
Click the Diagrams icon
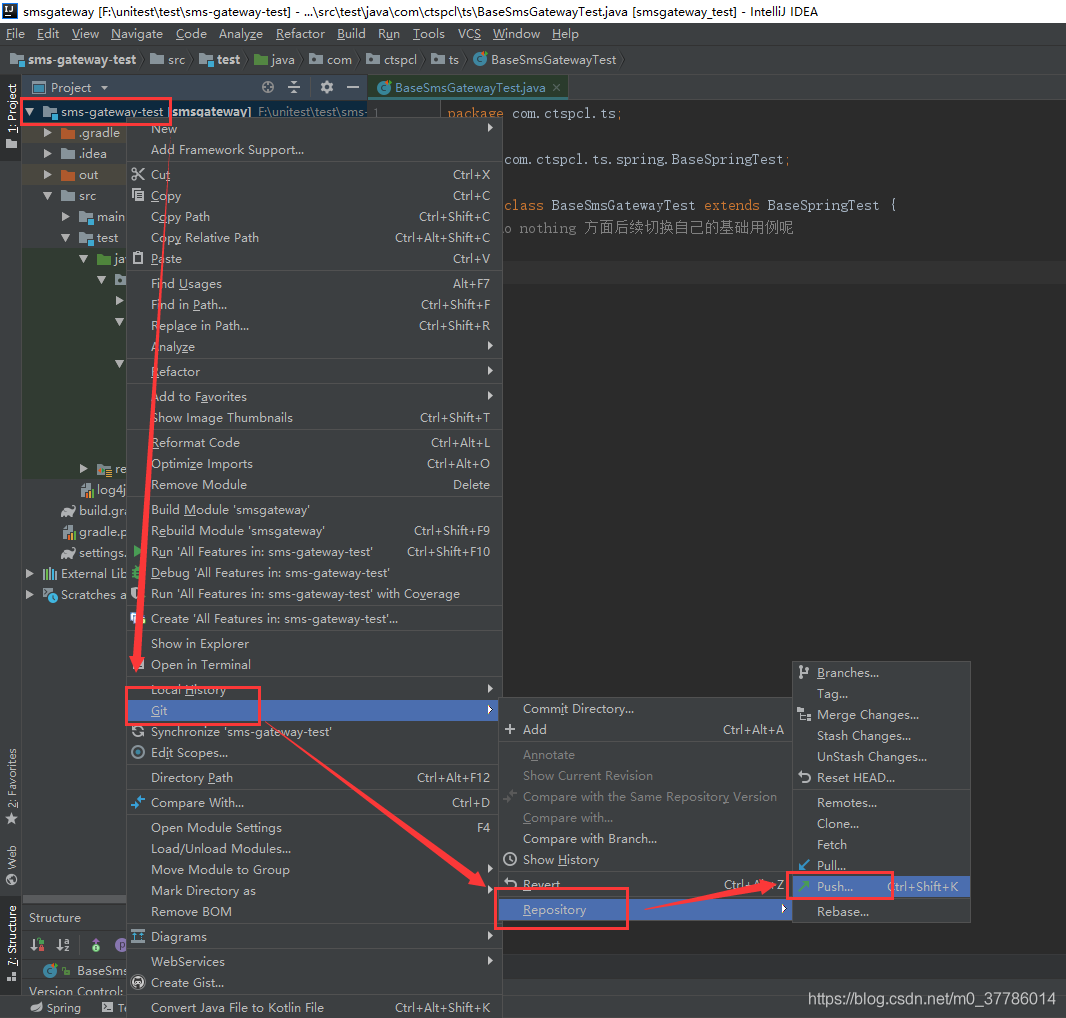pyautogui.click(x=138, y=936)
